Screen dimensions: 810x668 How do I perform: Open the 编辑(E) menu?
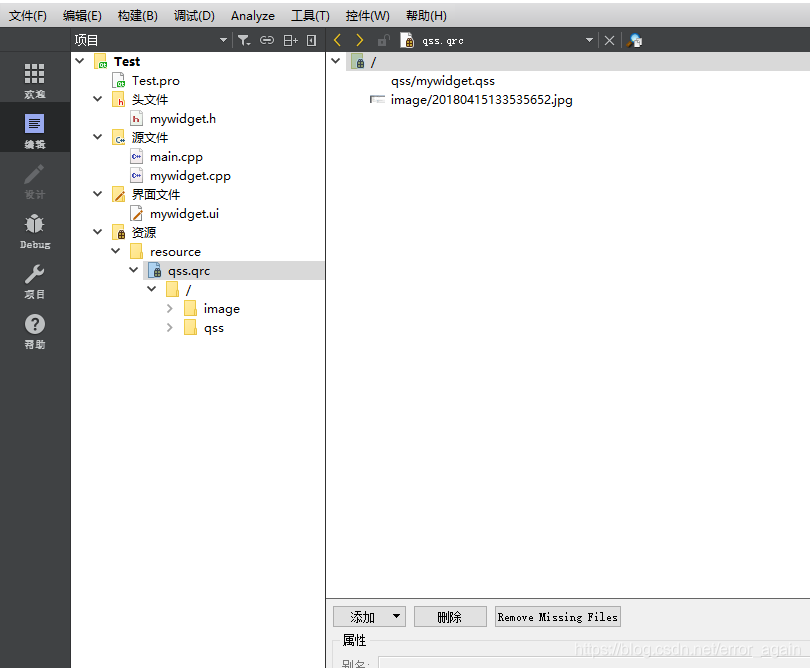[x=82, y=16]
